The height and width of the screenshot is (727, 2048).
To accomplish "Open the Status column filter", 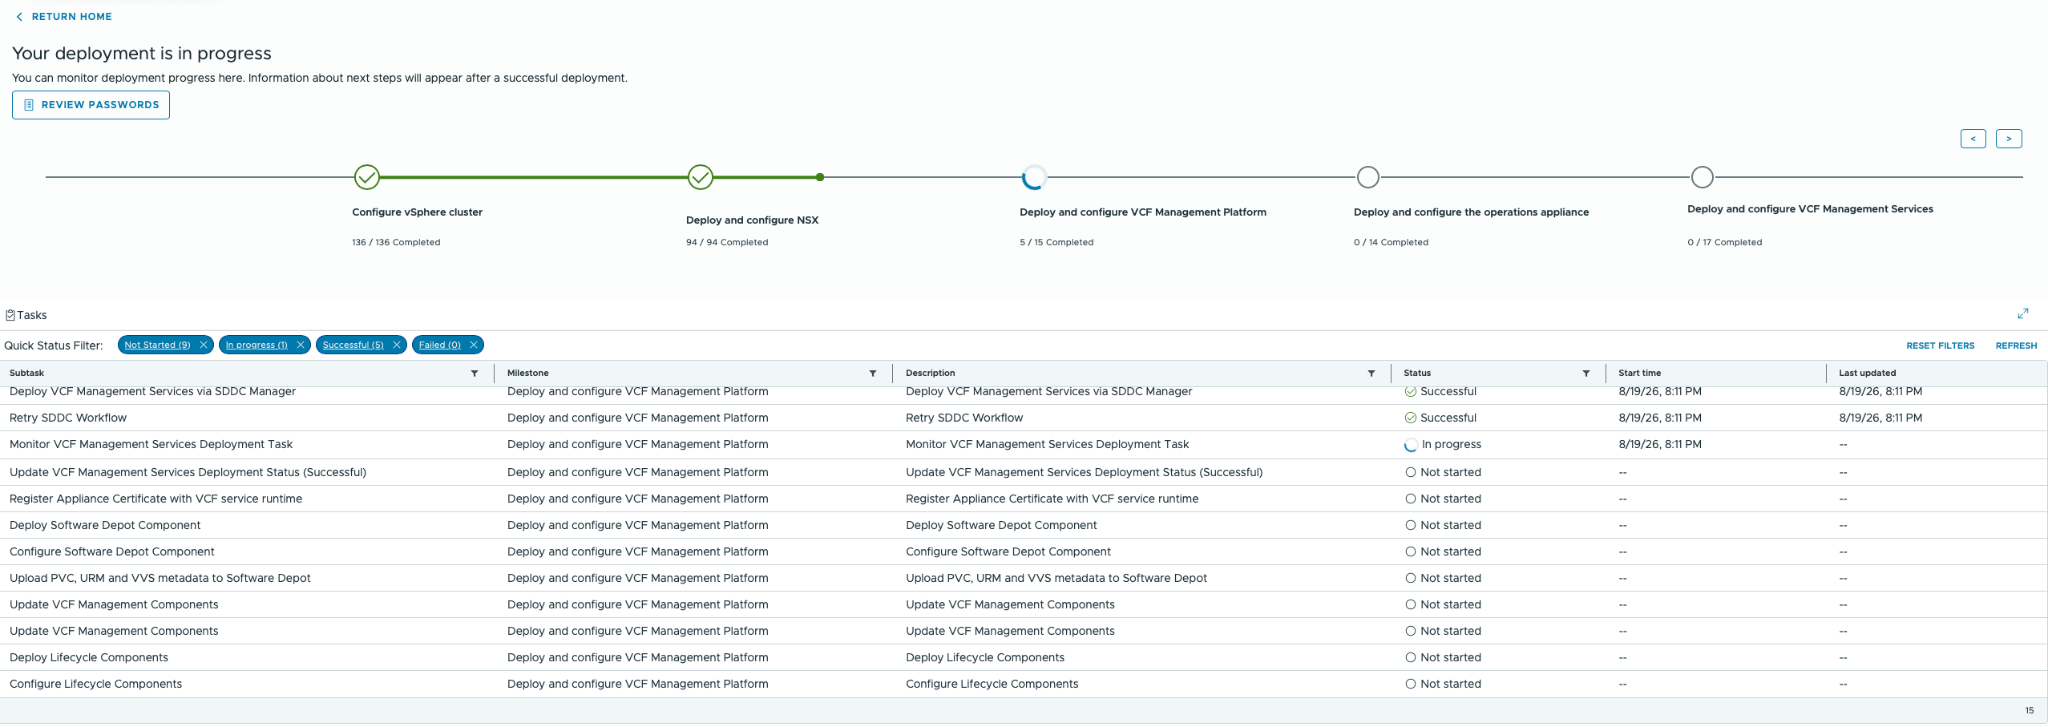I will (1586, 373).
